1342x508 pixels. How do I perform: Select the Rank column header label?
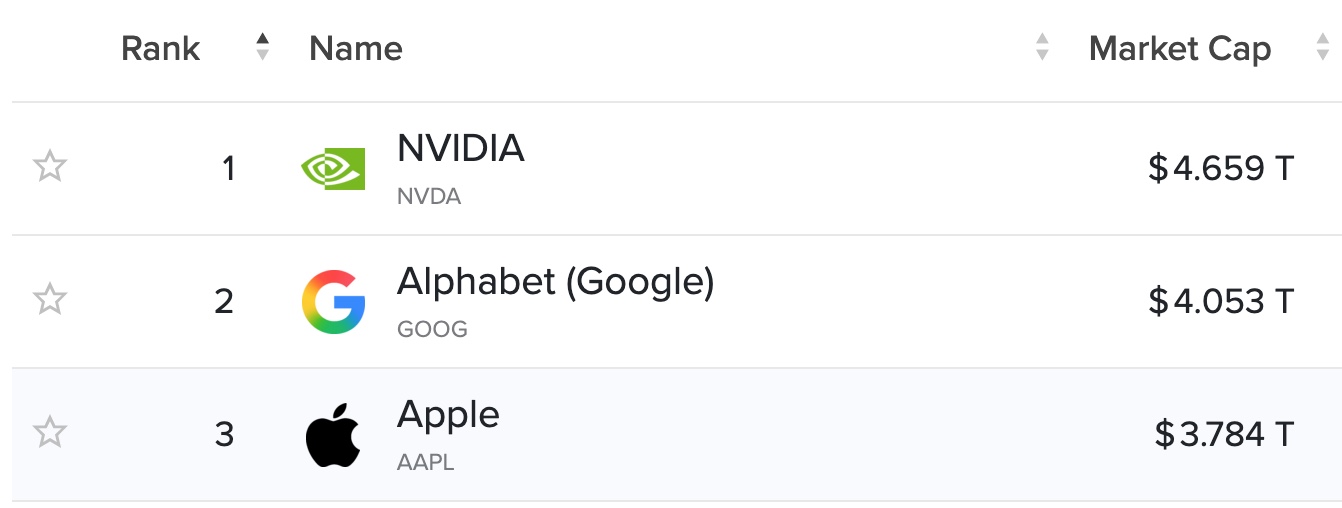click(160, 48)
